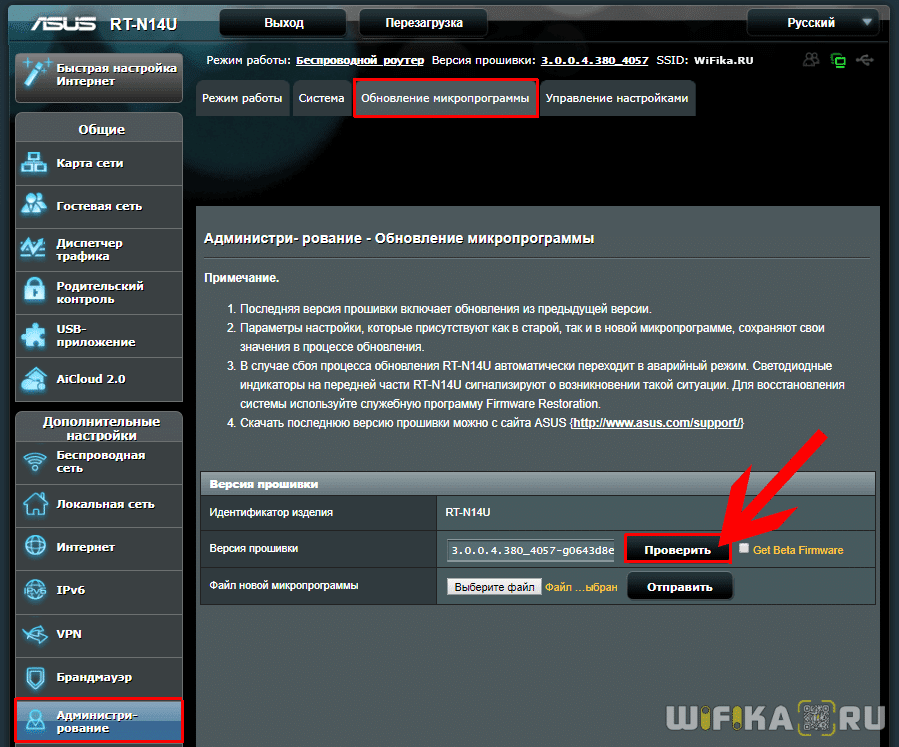Open the asus.com/support link
Viewport: 899px width, 747px height.
657,423
